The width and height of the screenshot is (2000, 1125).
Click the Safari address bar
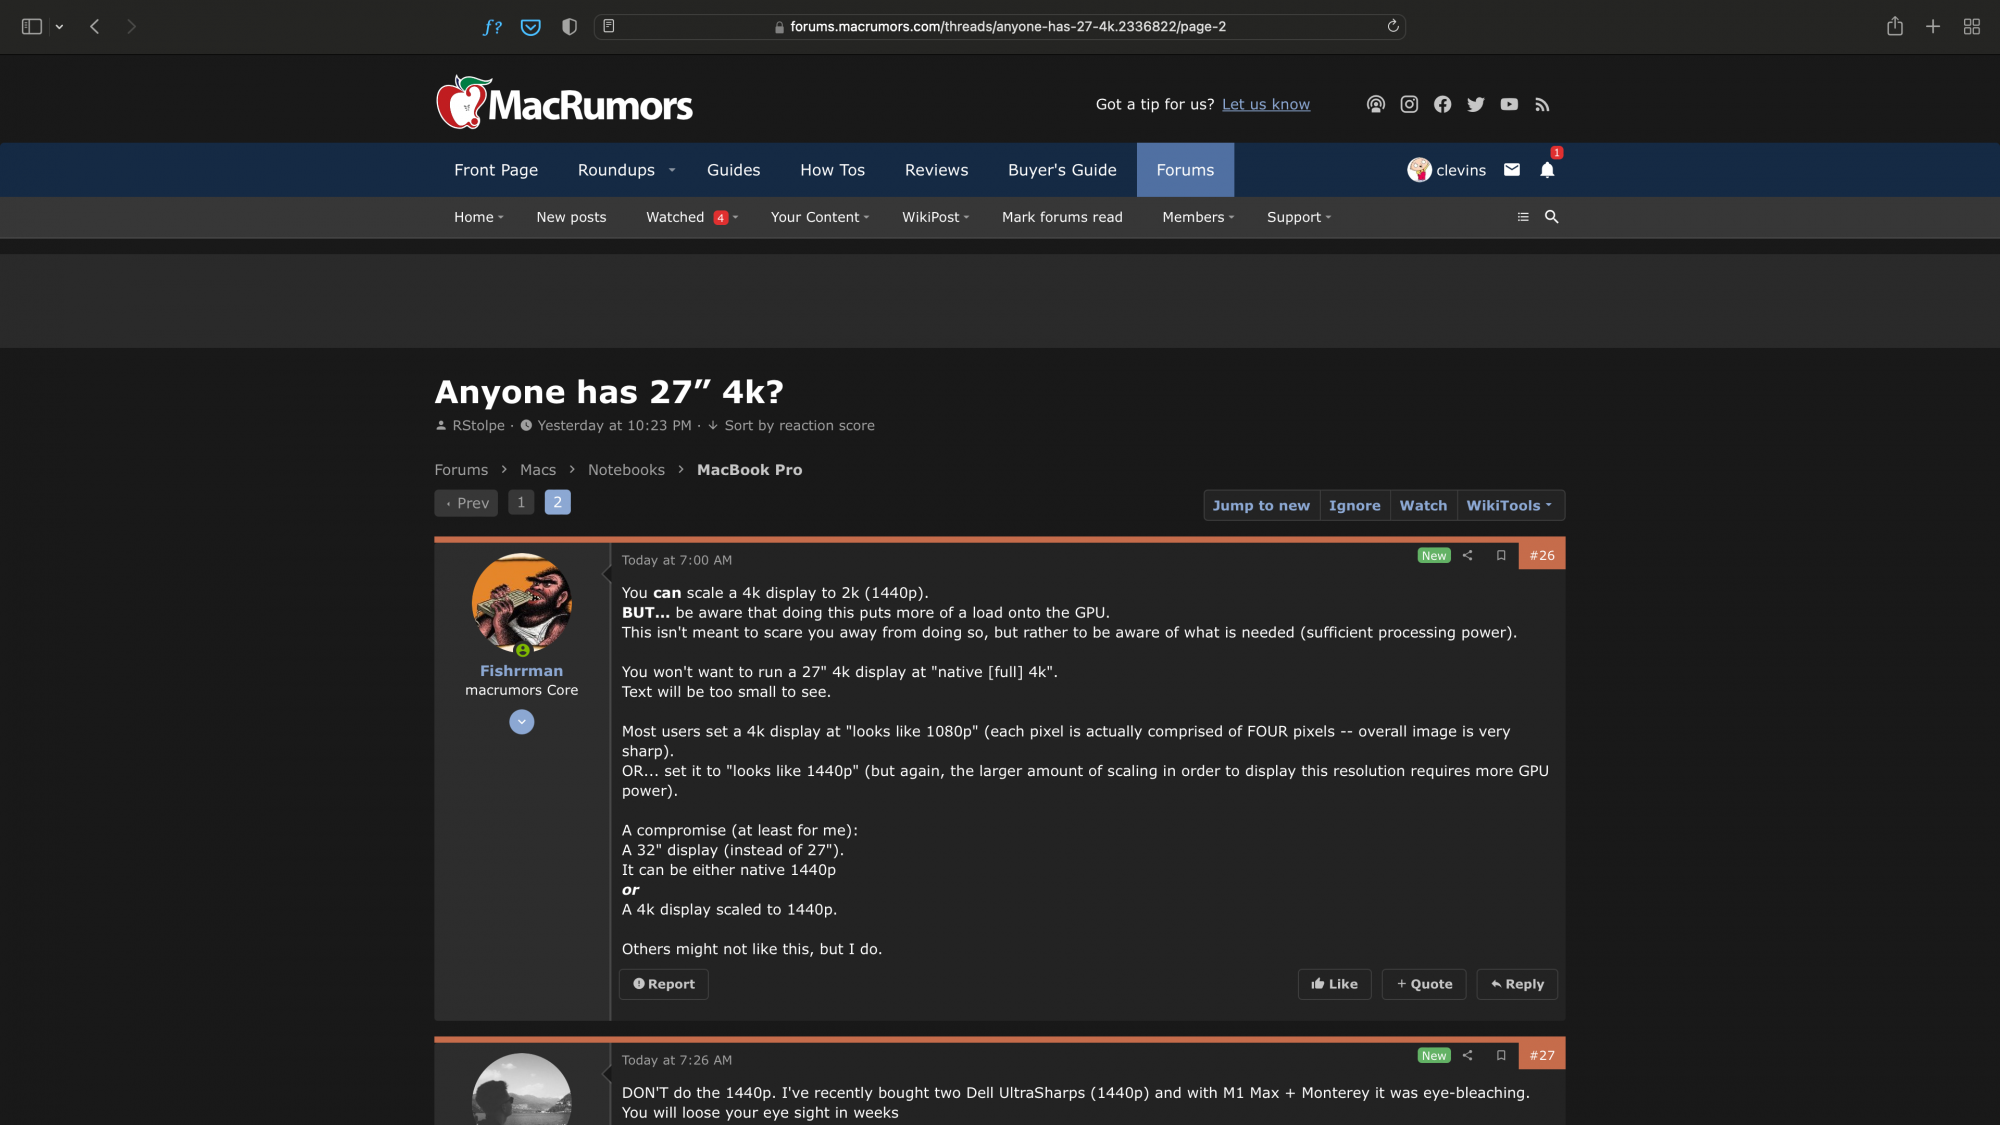click(1000, 26)
